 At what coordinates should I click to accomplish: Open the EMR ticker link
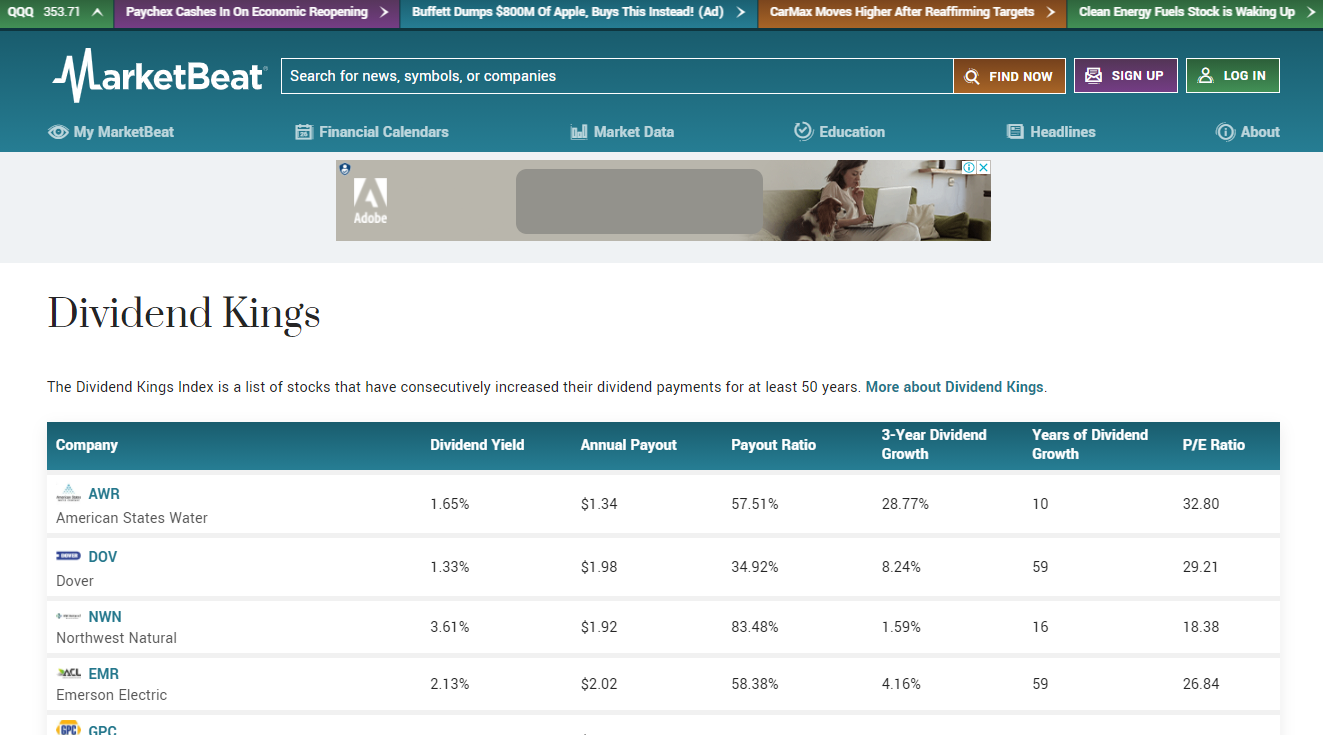104,674
